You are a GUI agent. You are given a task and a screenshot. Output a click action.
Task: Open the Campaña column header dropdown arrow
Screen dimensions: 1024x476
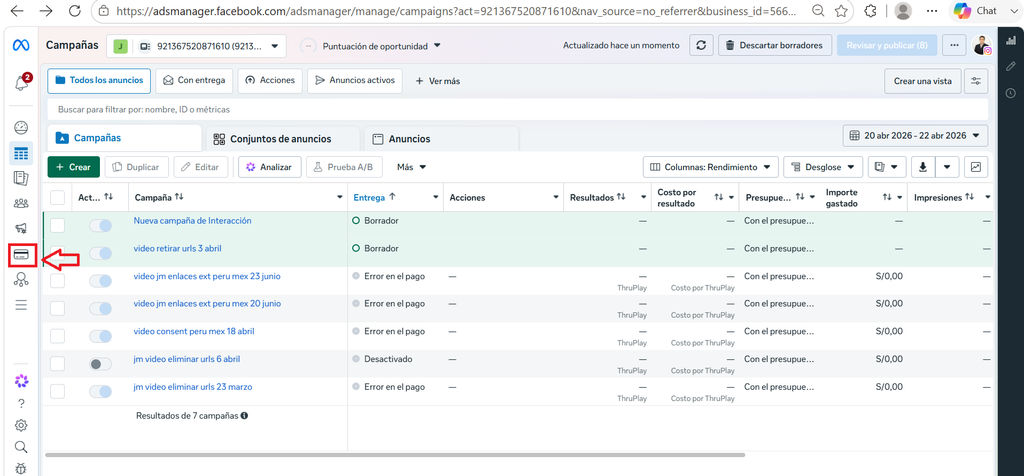340,197
